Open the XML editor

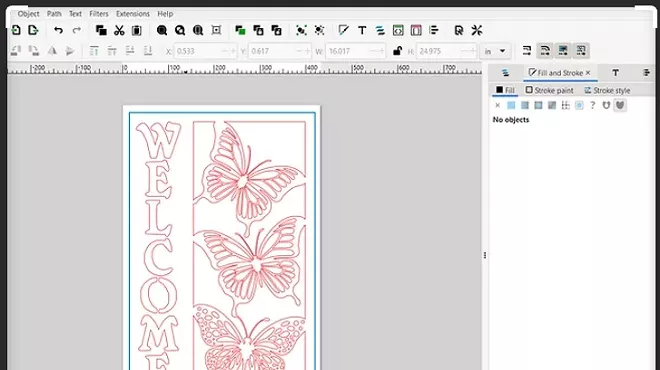(398, 30)
